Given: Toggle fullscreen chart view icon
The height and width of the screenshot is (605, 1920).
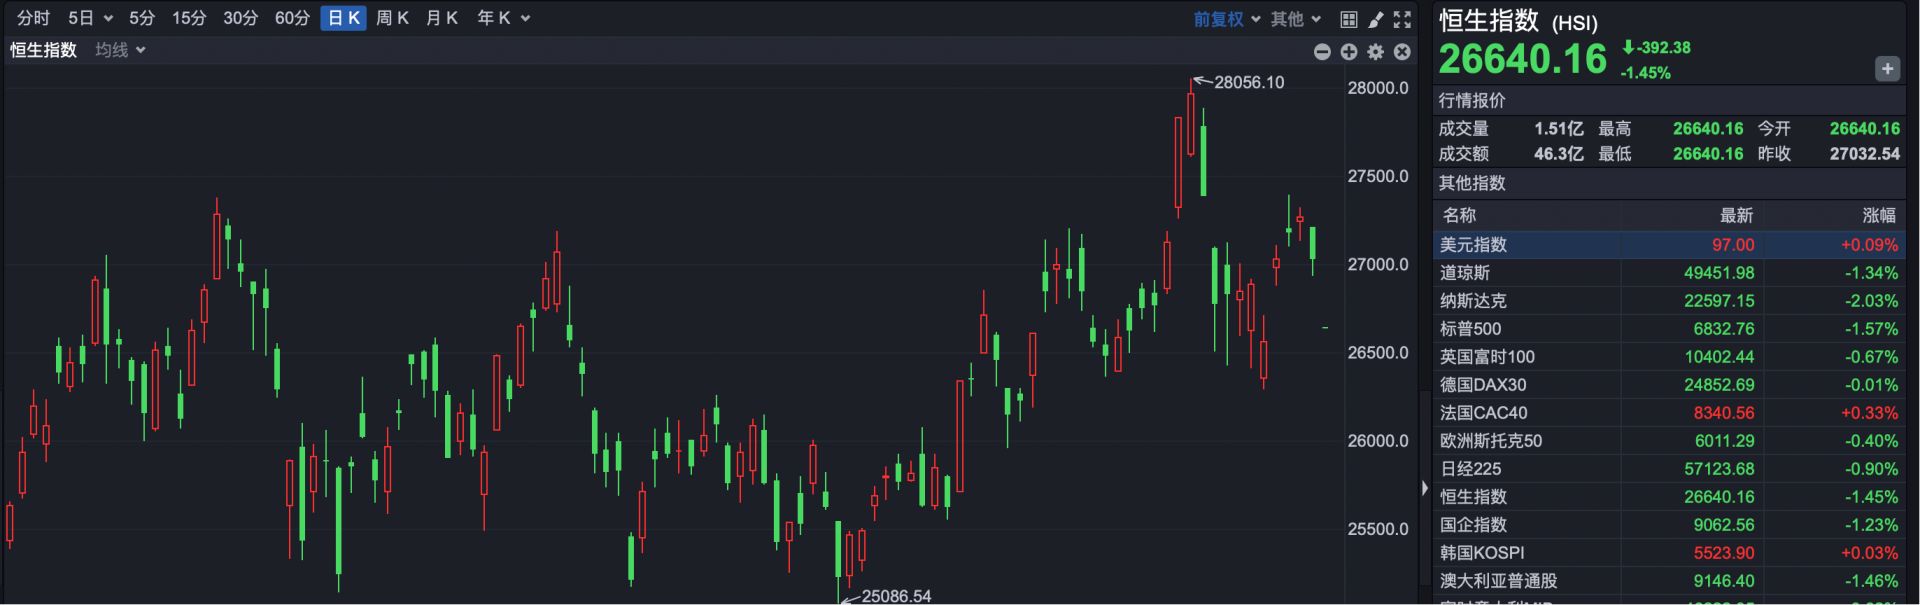Looking at the screenshot, I should click(1402, 19).
